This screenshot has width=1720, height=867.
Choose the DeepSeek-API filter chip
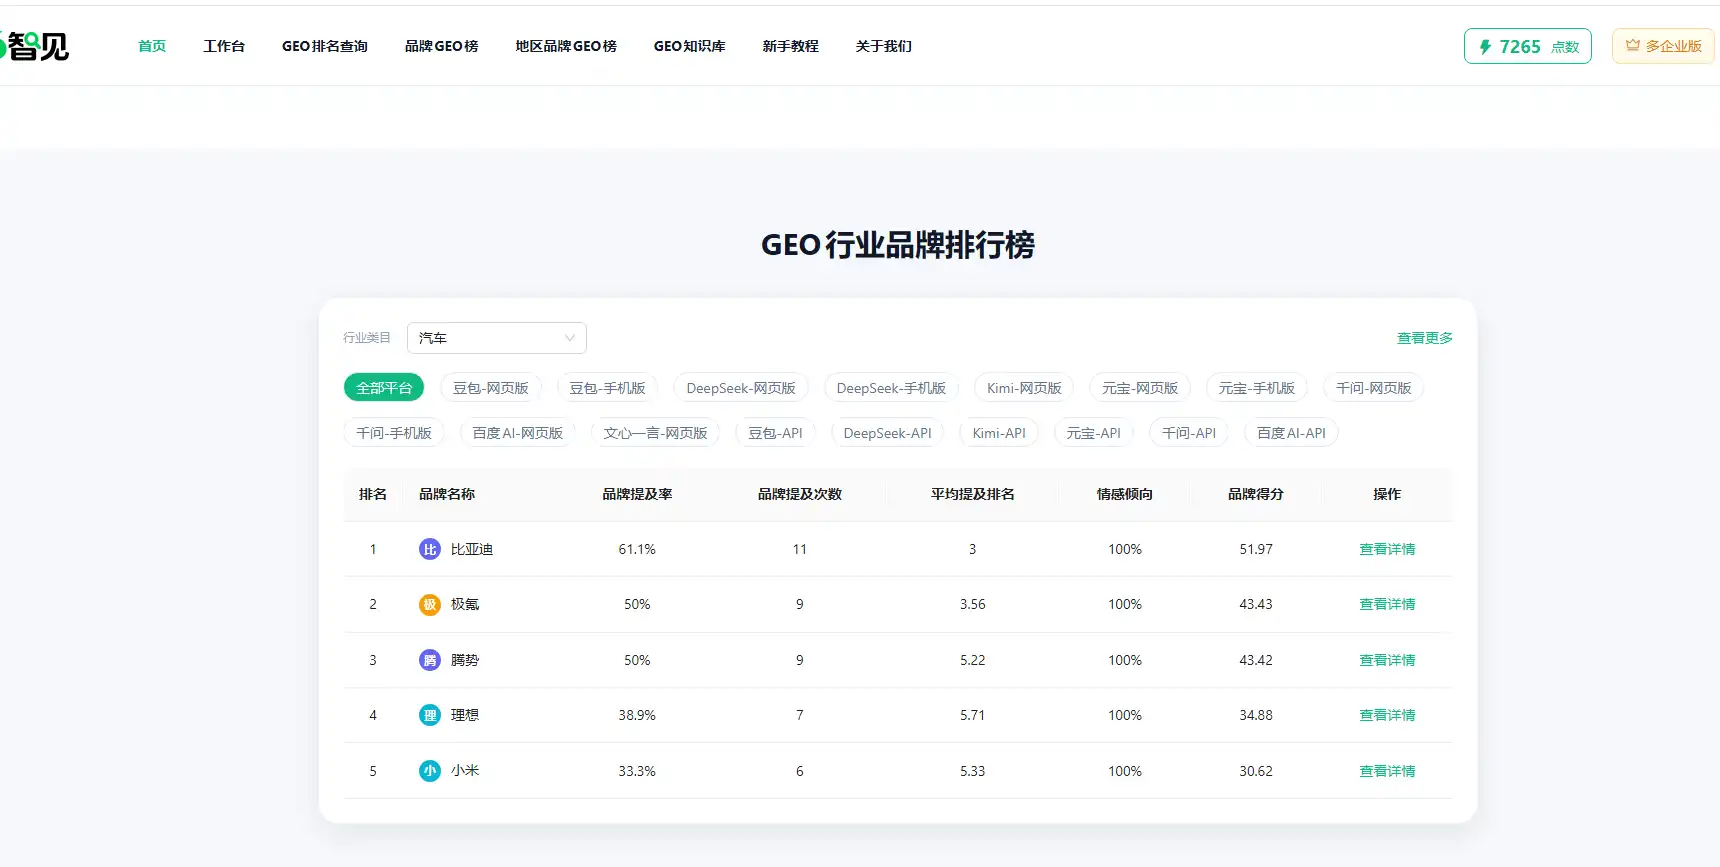[888, 433]
